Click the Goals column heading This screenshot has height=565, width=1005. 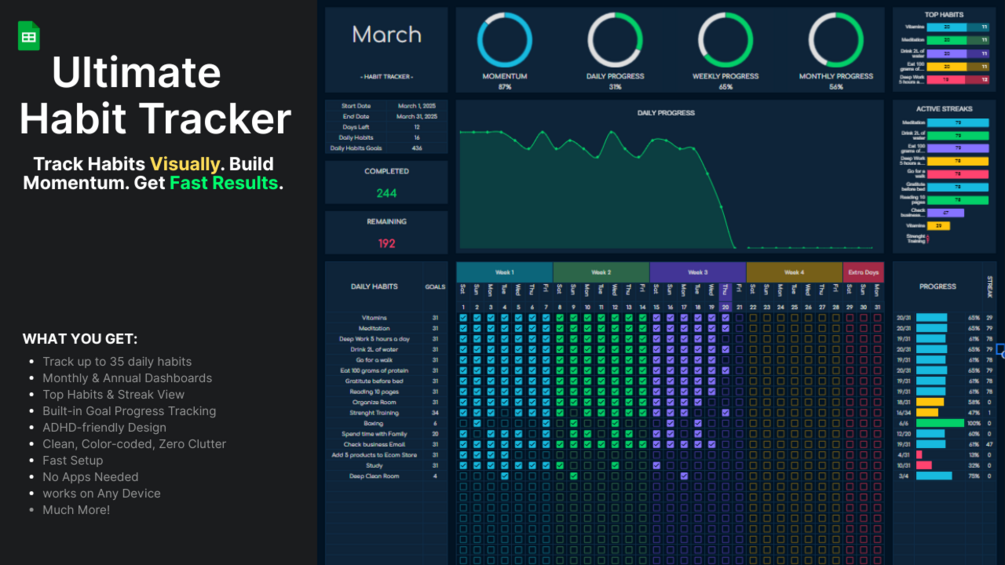tap(435, 287)
